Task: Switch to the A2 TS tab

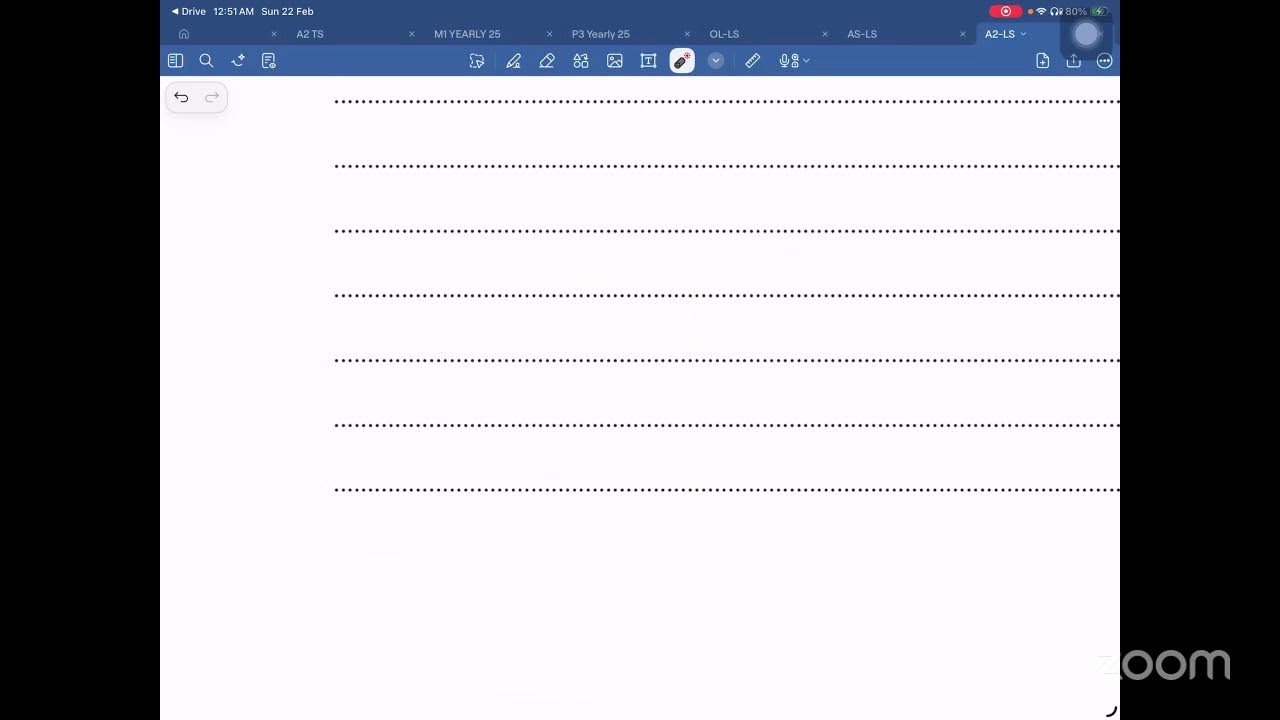Action: coord(310,34)
